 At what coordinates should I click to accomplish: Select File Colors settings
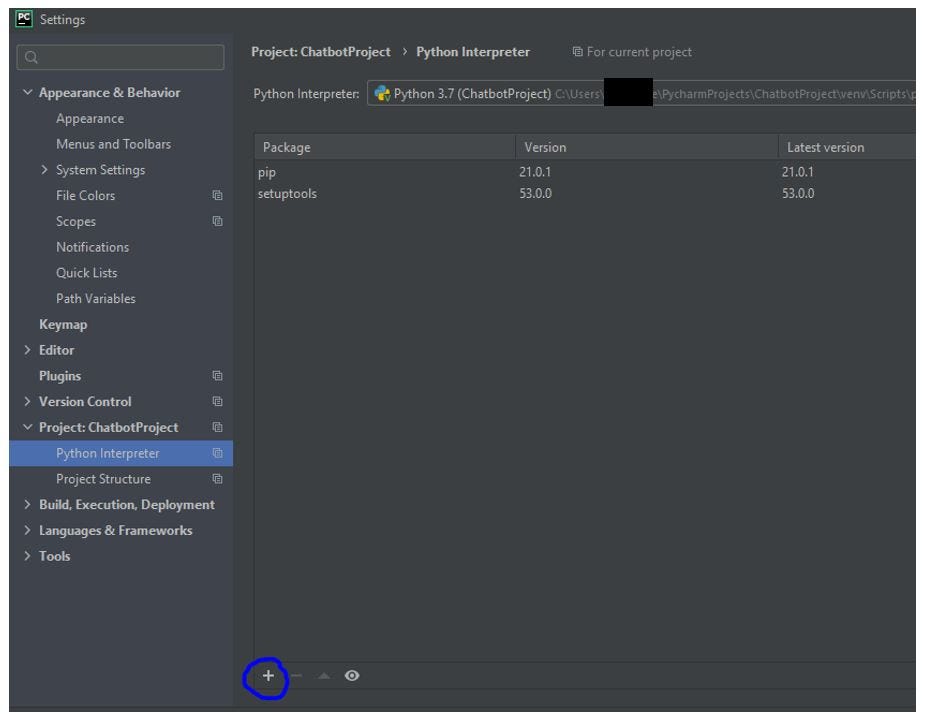pyautogui.click(x=85, y=196)
